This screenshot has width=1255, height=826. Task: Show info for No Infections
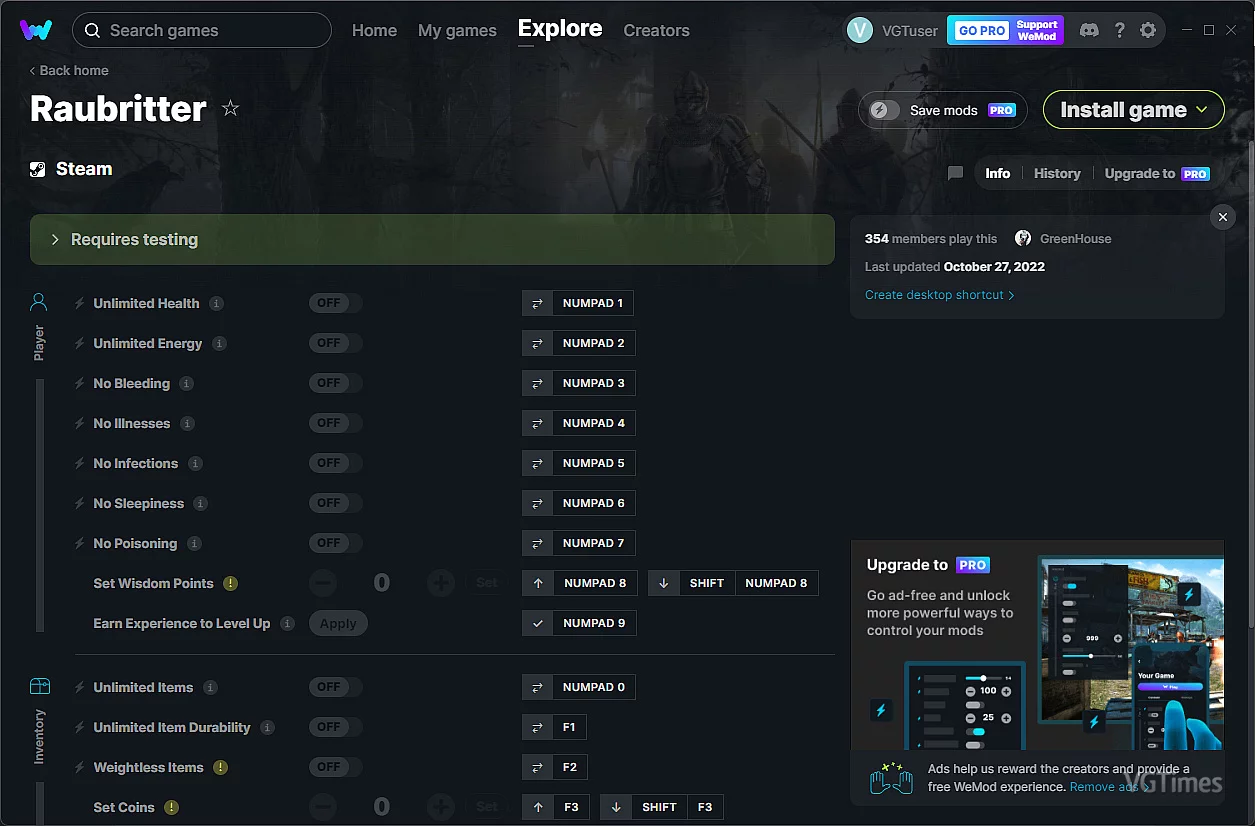(x=195, y=463)
